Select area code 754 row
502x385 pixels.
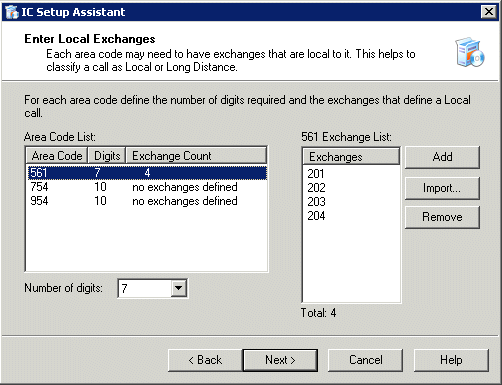(x=147, y=187)
